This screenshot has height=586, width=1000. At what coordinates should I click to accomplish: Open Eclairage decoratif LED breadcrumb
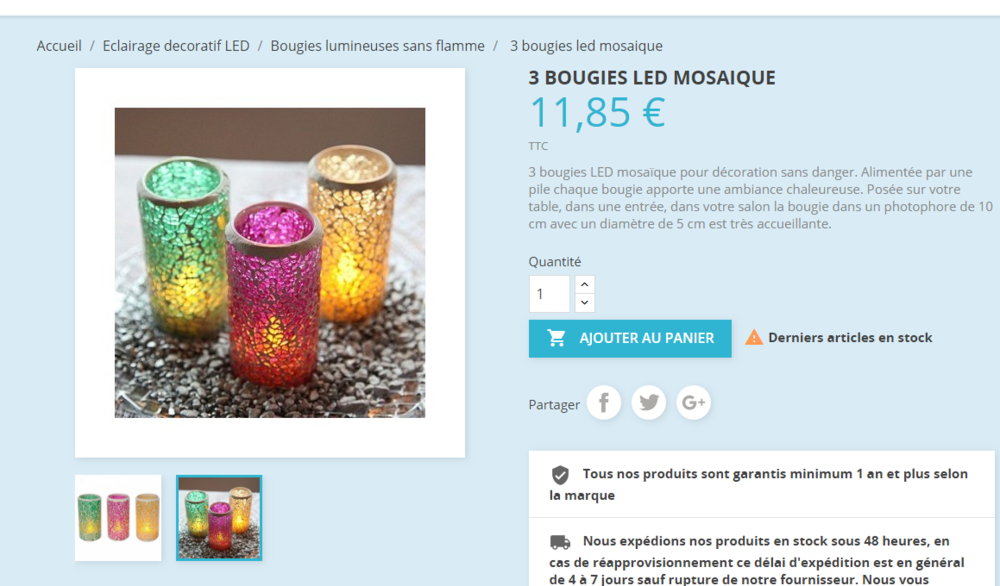pyautogui.click(x=176, y=46)
